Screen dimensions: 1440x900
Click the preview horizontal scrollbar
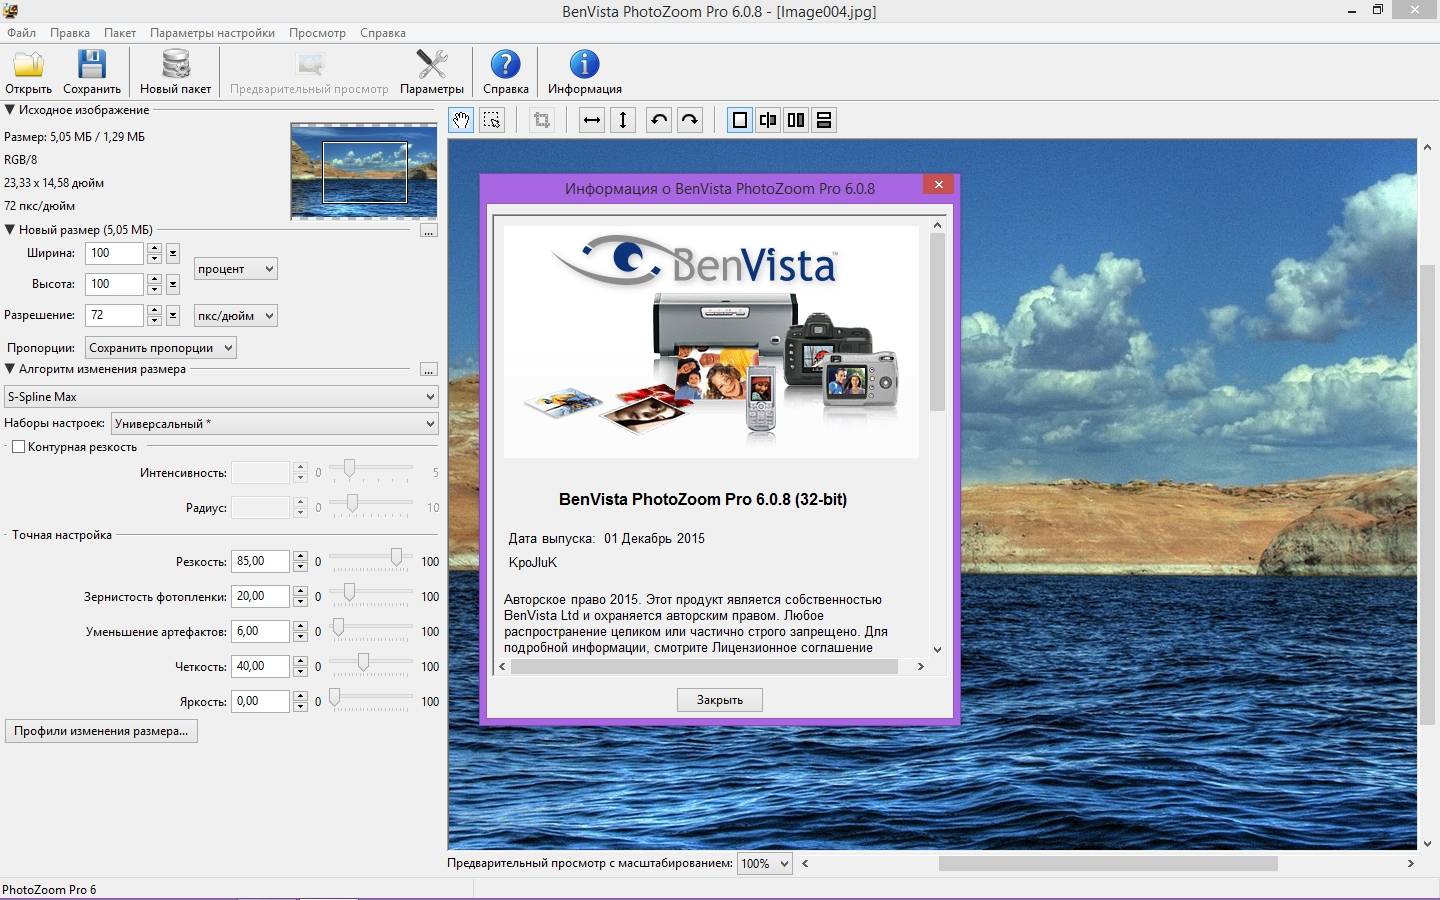click(1108, 863)
